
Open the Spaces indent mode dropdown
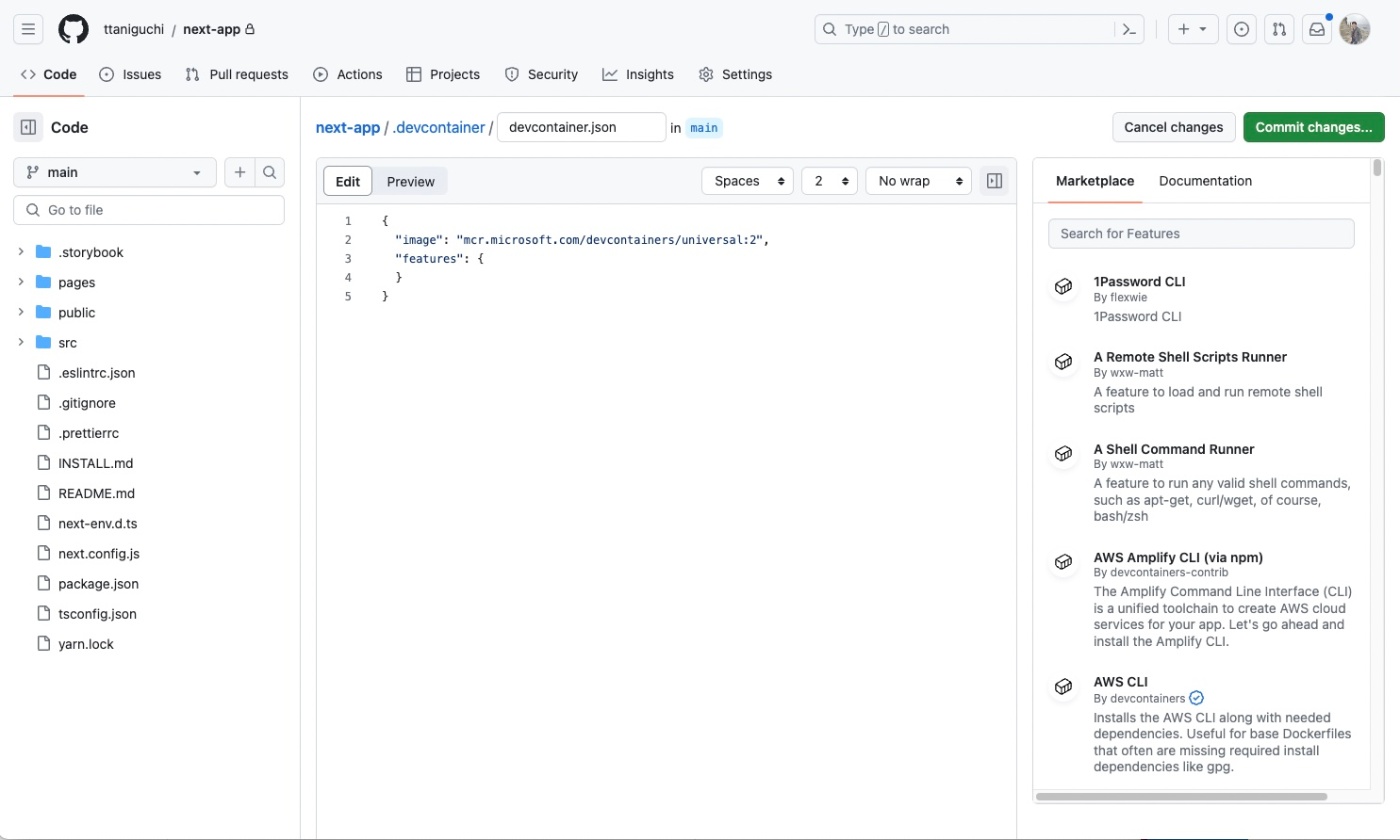[x=748, y=181]
